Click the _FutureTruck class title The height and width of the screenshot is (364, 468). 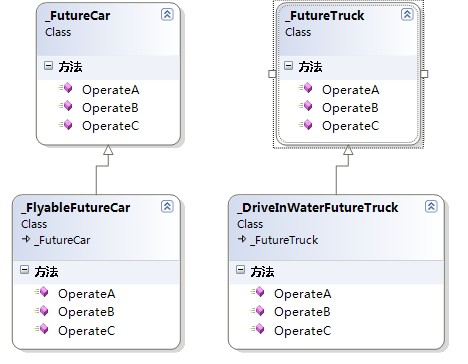click(x=325, y=16)
